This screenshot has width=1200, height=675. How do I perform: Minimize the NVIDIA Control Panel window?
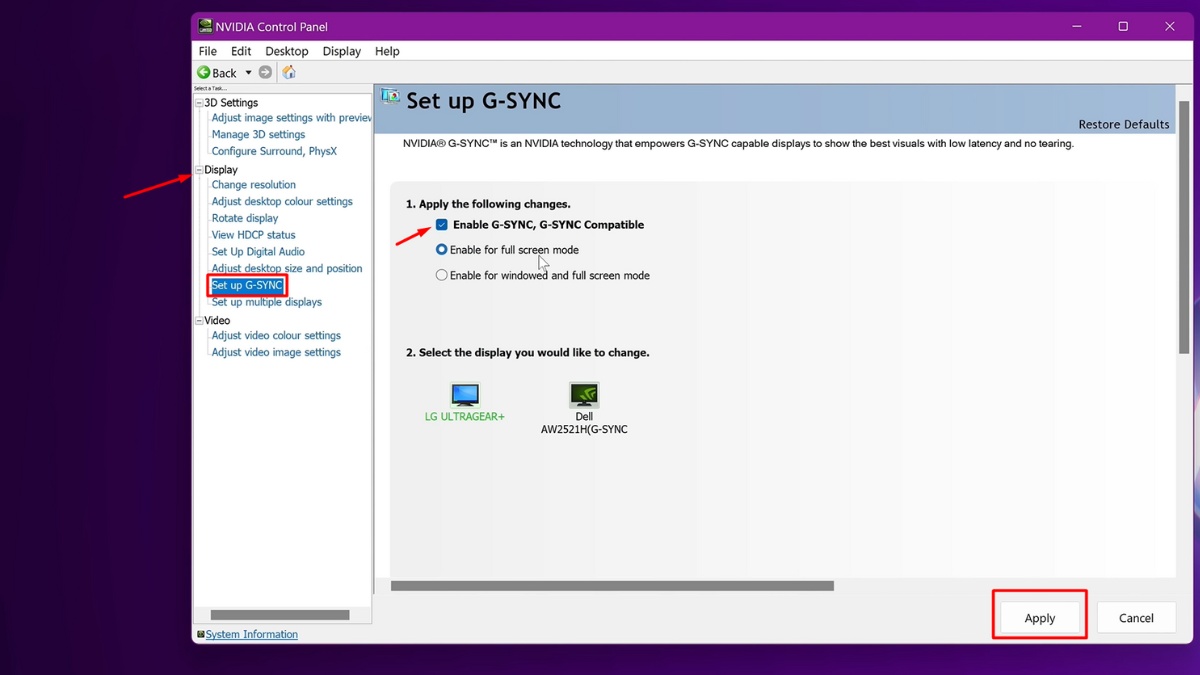tap(1077, 26)
